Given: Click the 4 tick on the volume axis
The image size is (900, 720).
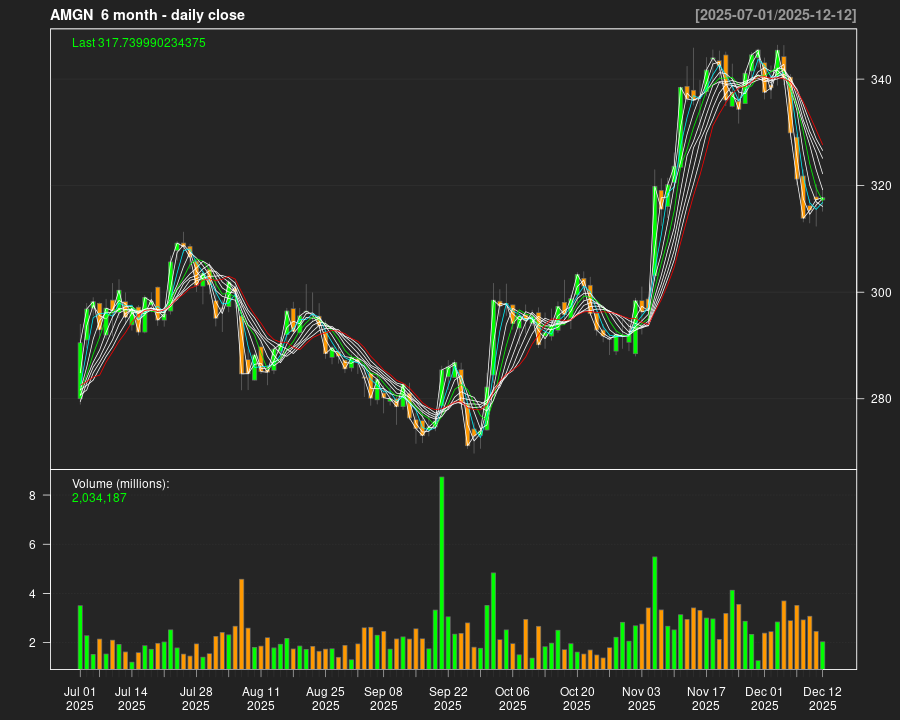Looking at the screenshot, I should (x=32, y=594).
